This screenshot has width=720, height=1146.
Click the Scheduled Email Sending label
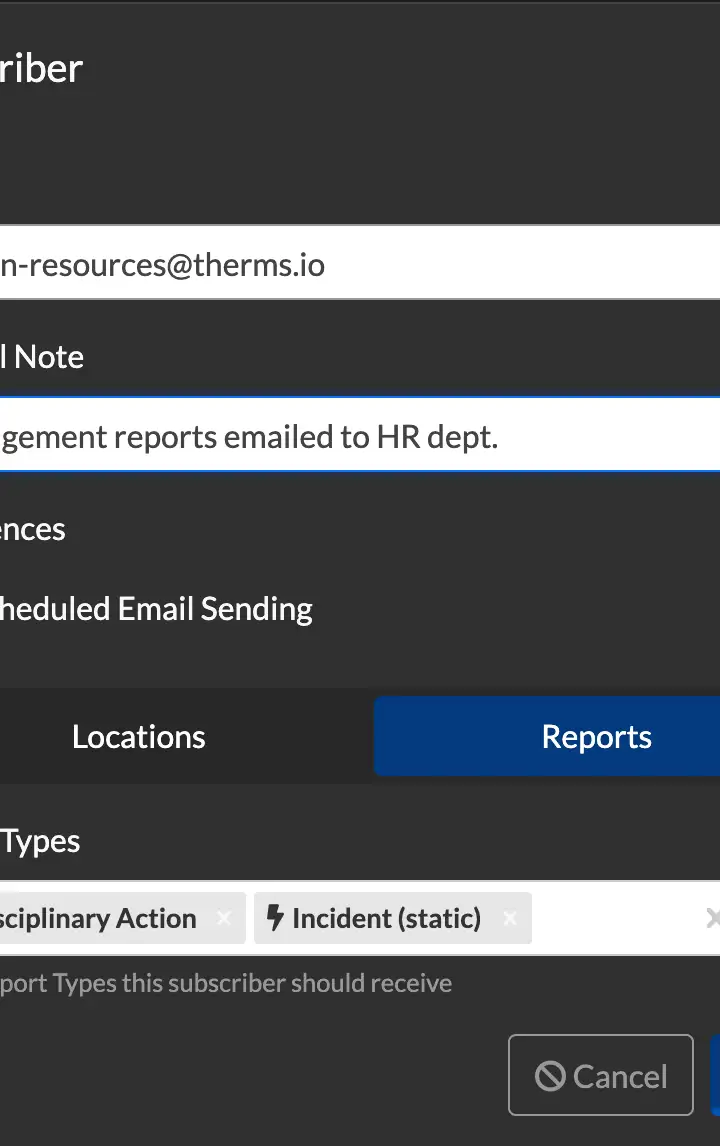(156, 609)
